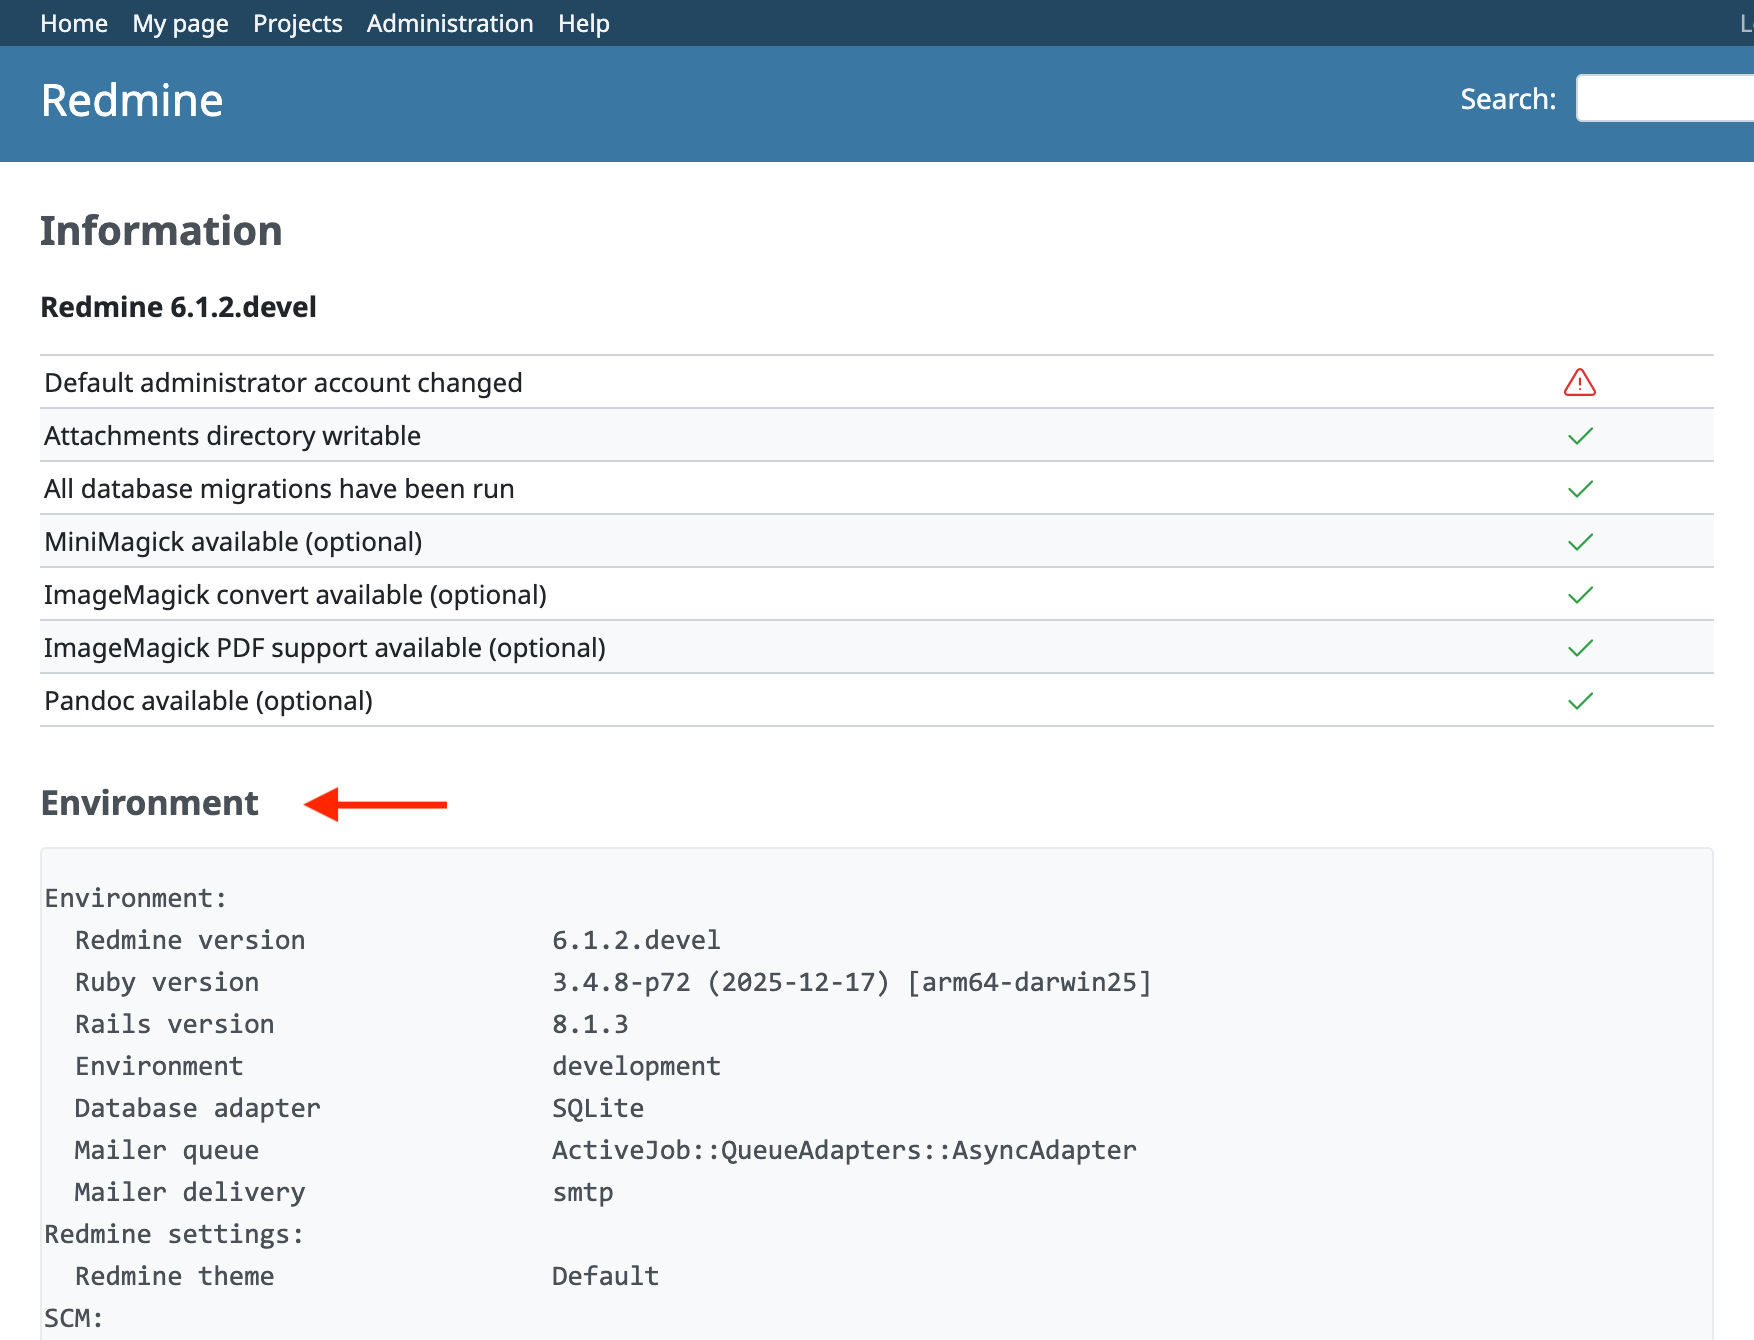Focus the Search input field

[1665, 98]
